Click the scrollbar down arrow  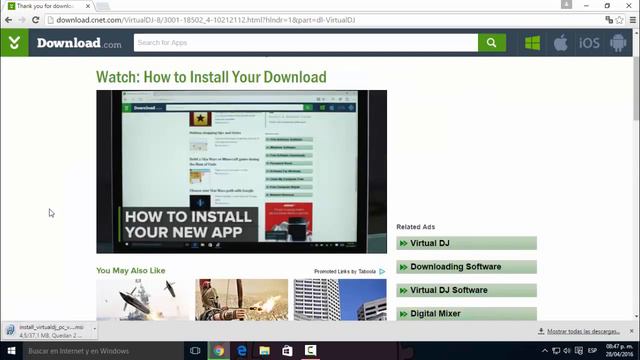tap(636, 316)
